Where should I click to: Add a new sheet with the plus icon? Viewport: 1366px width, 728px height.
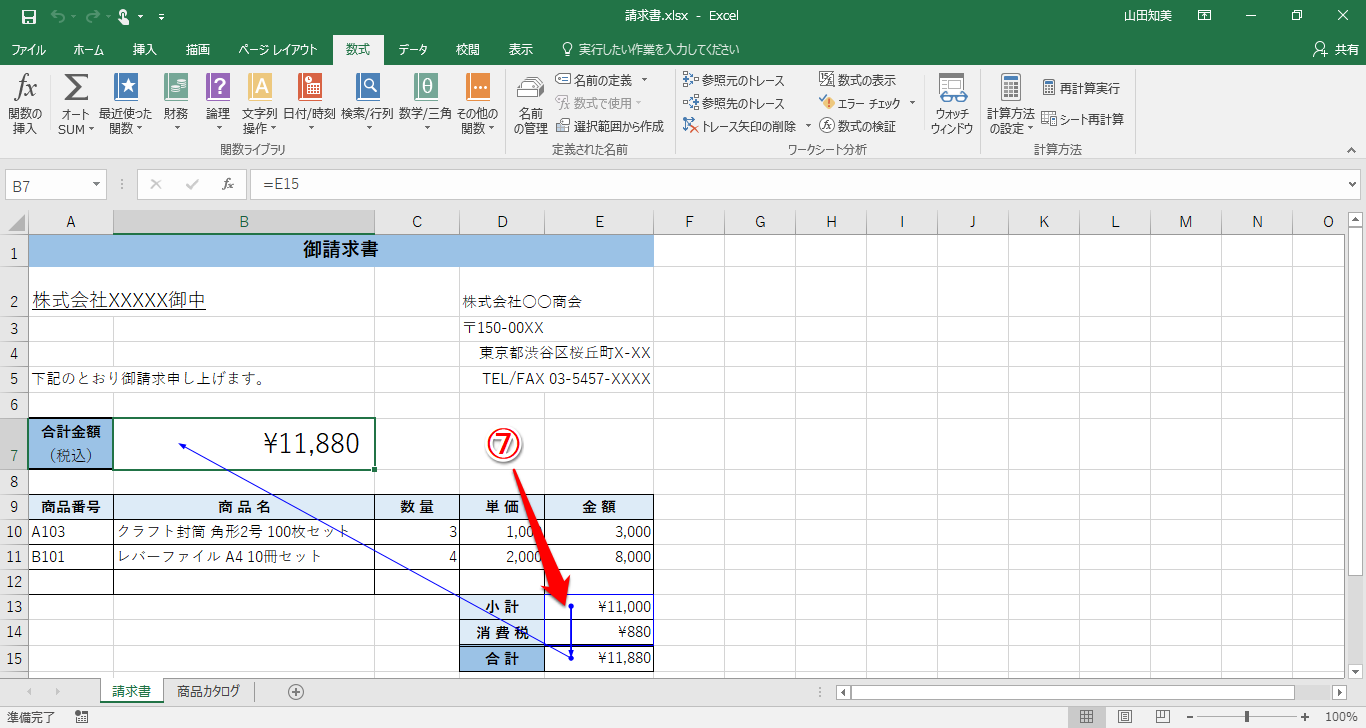[x=295, y=691]
